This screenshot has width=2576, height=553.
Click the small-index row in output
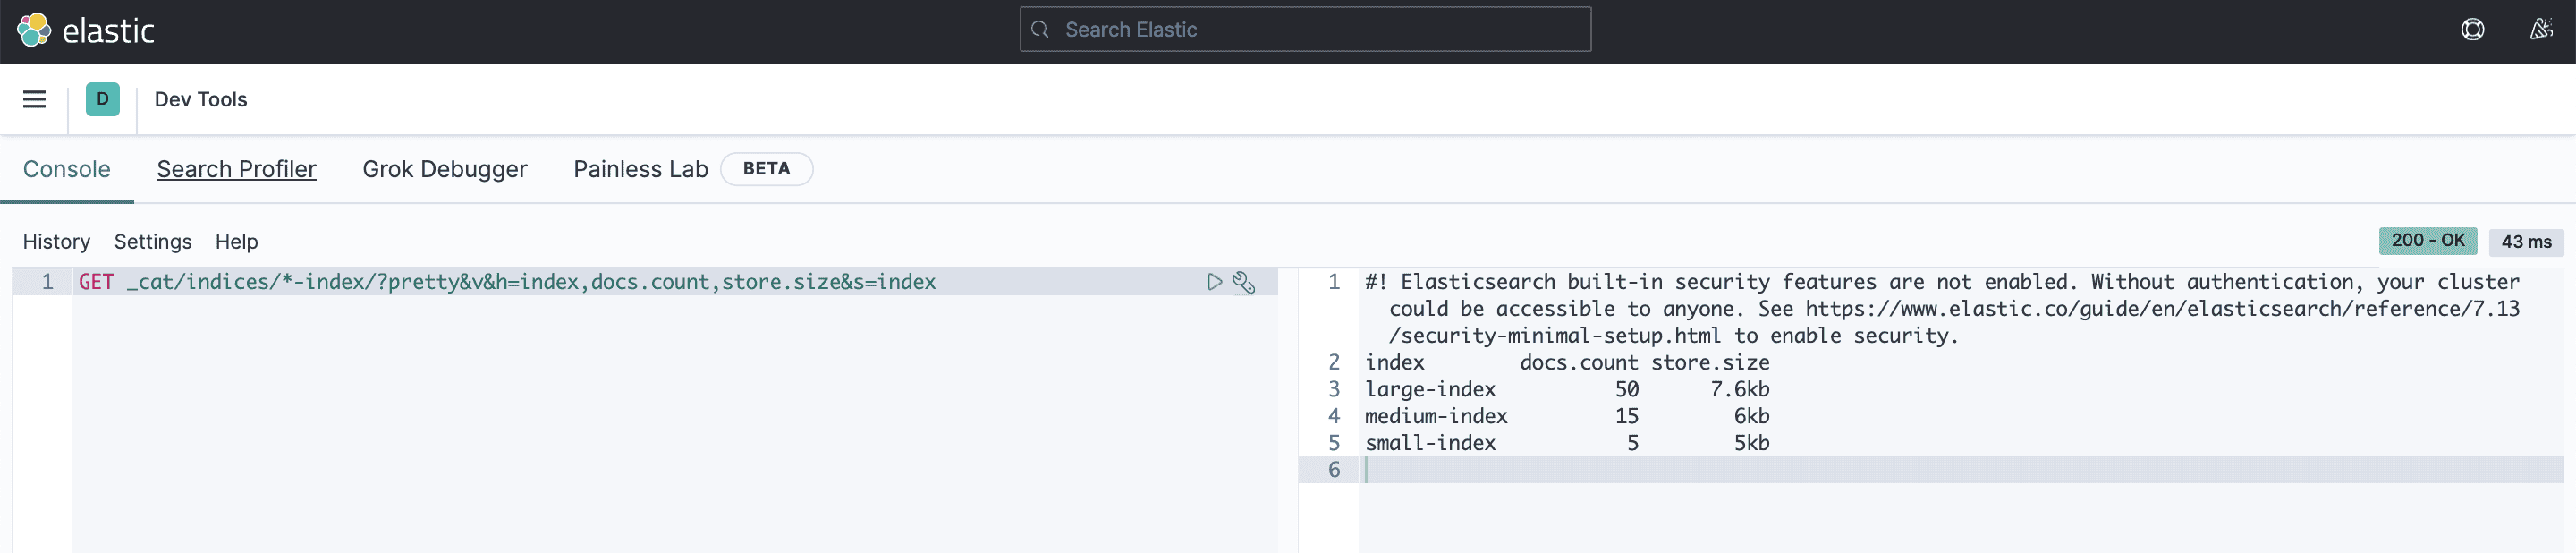point(1567,443)
